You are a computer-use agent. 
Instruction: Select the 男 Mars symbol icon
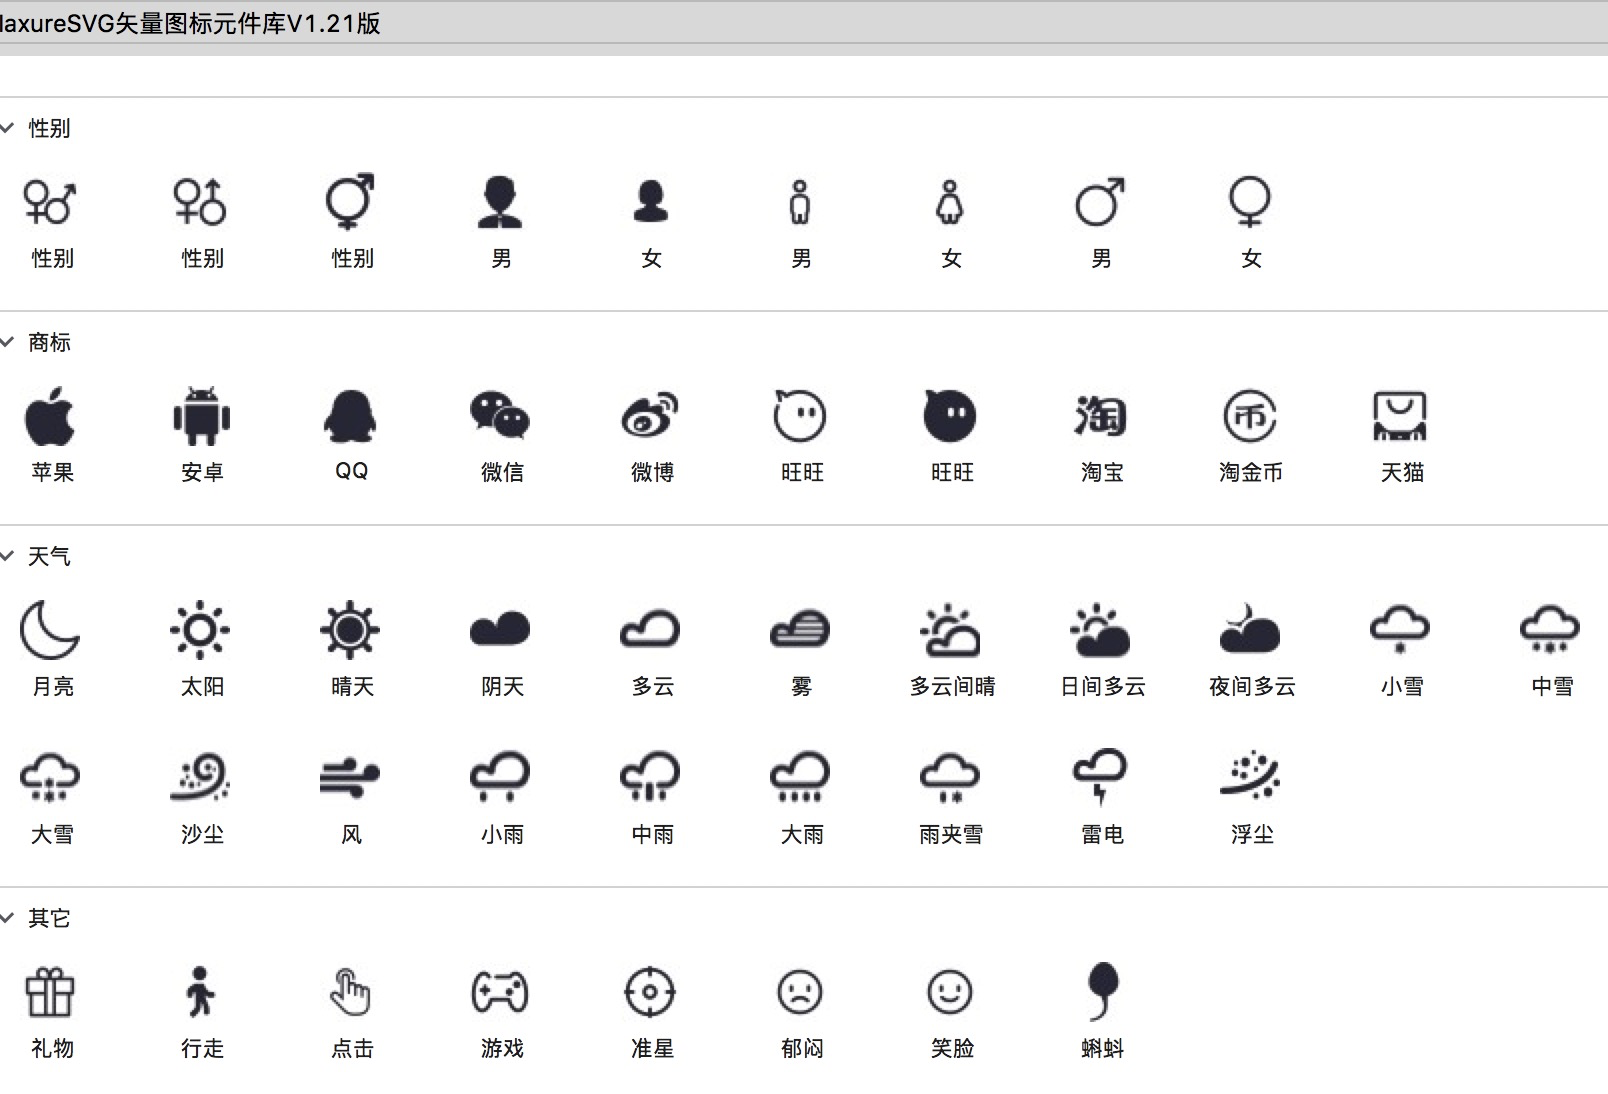tap(1100, 202)
